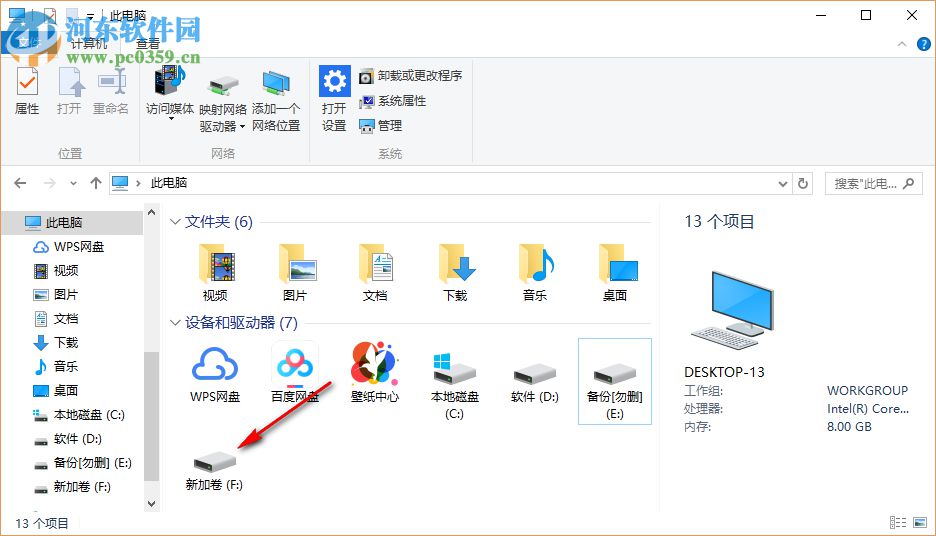Select 此电脑 in navigation pane
Viewport: 936px width, 536px height.
(72, 223)
